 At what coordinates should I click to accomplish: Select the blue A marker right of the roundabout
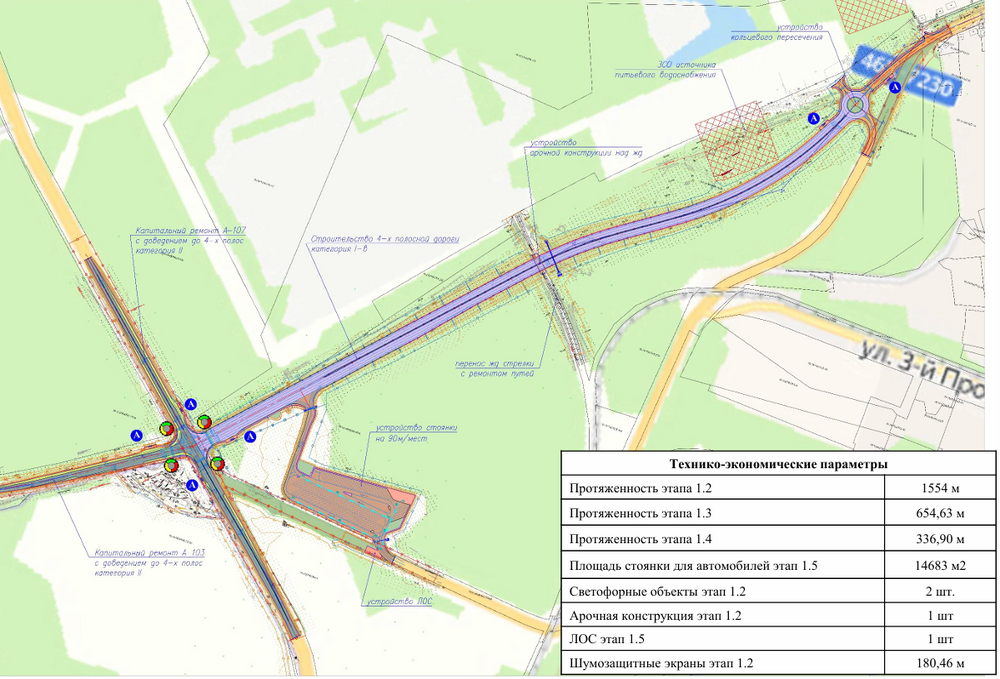(895, 87)
